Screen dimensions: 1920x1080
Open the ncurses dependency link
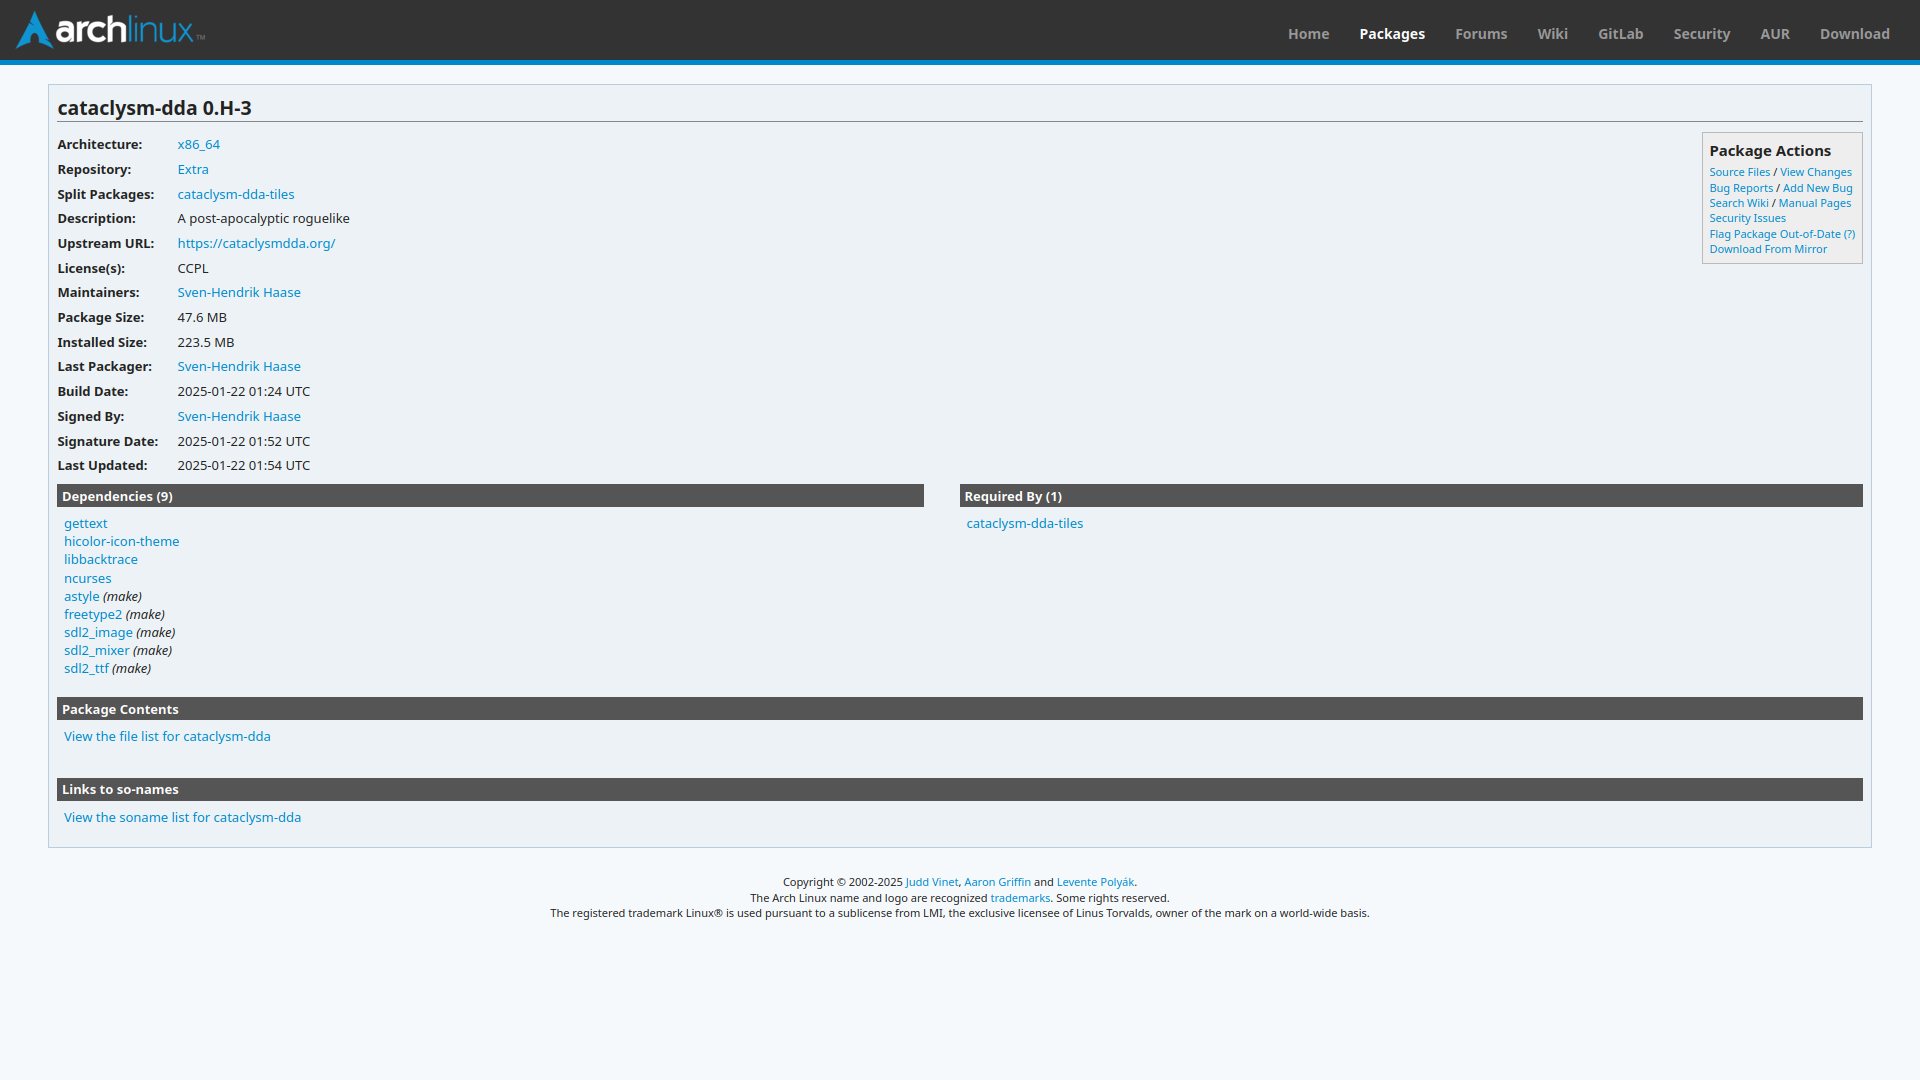tap(88, 579)
